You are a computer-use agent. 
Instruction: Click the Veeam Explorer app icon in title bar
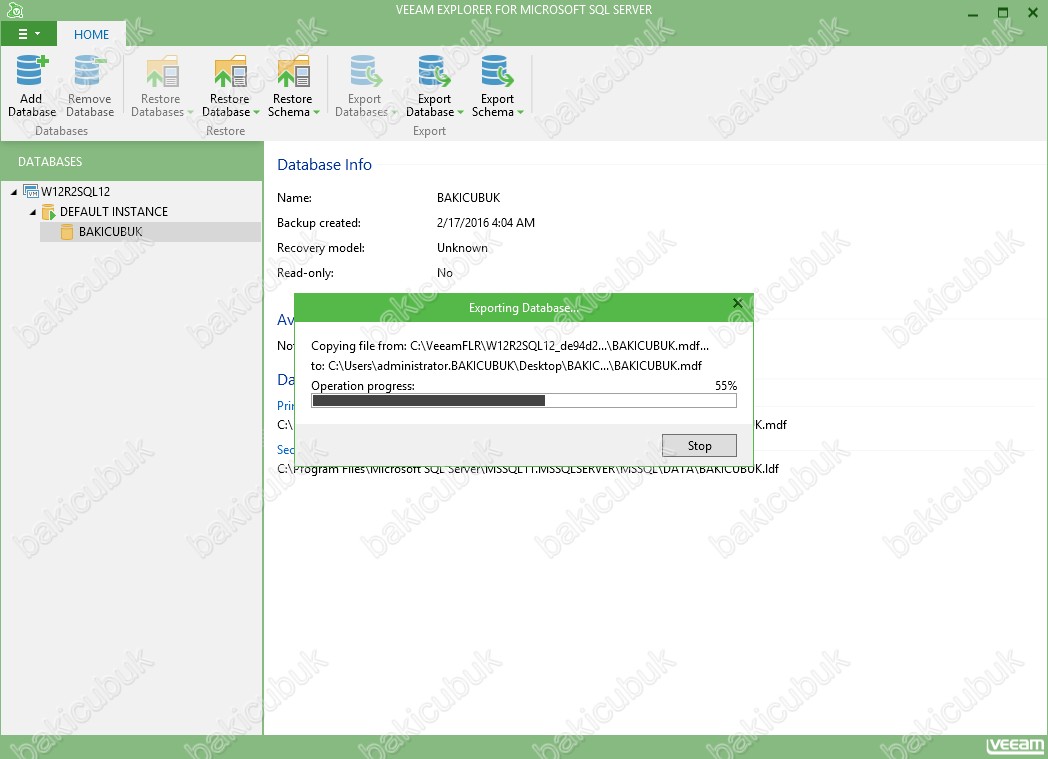pyautogui.click(x=15, y=10)
